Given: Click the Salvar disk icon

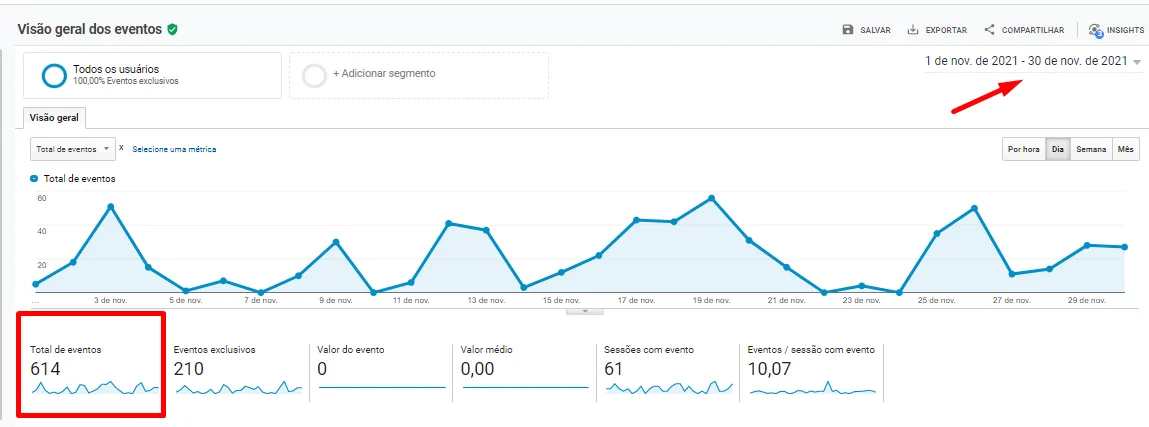Looking at the screenshot, I should pyautogui.click(x=848, y=30).
